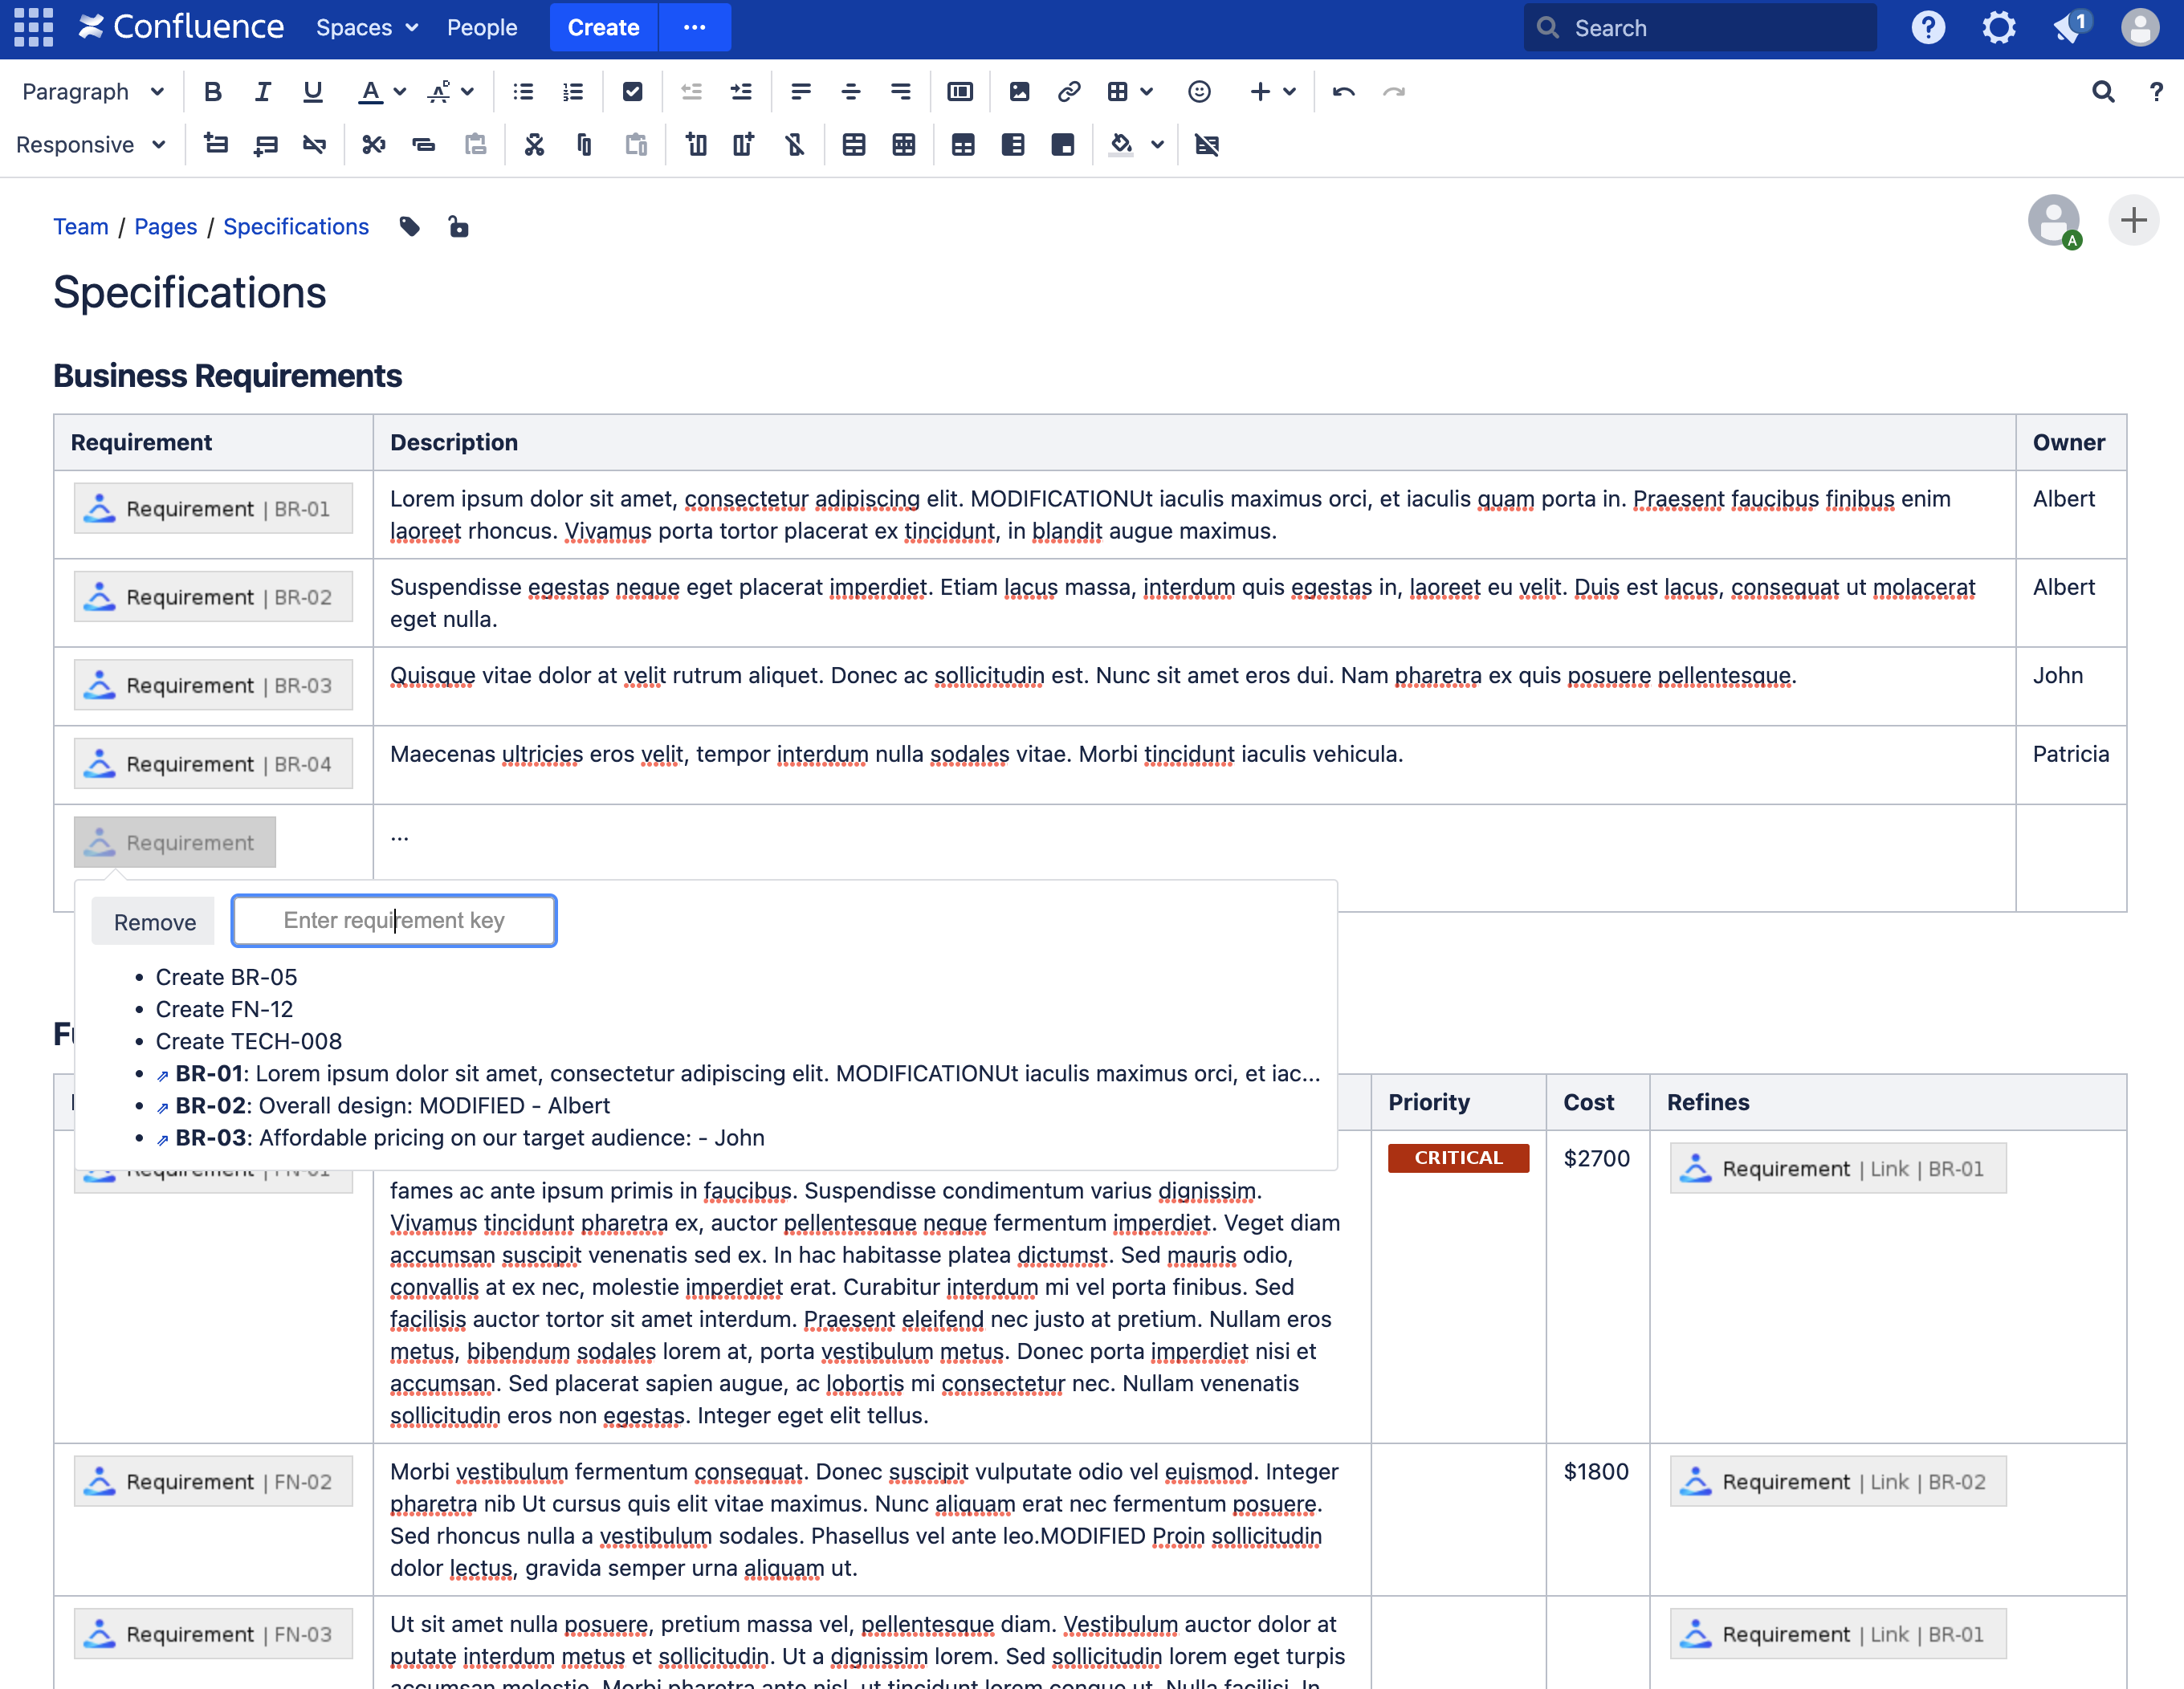
Task: Open the Spaces menu
Action: click(x=366, y=28)
